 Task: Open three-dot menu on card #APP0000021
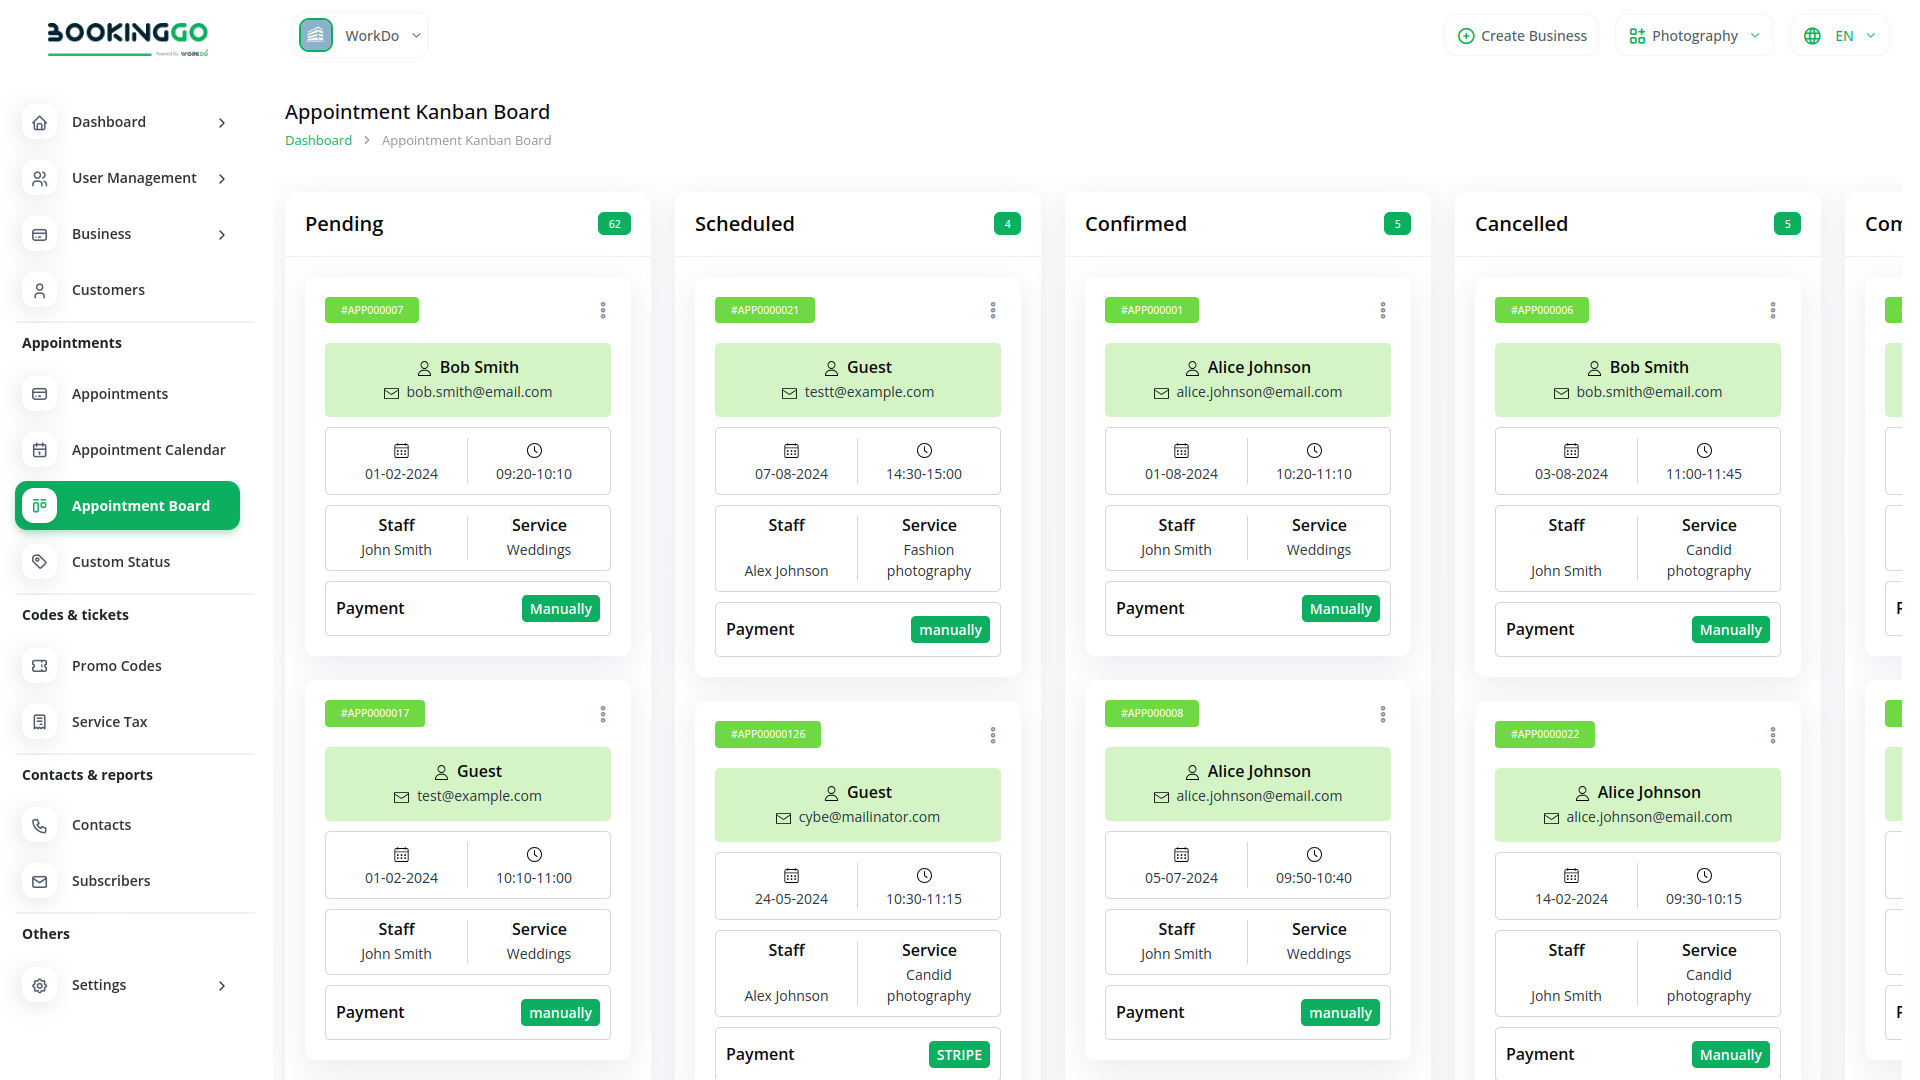tap(993, 311)
